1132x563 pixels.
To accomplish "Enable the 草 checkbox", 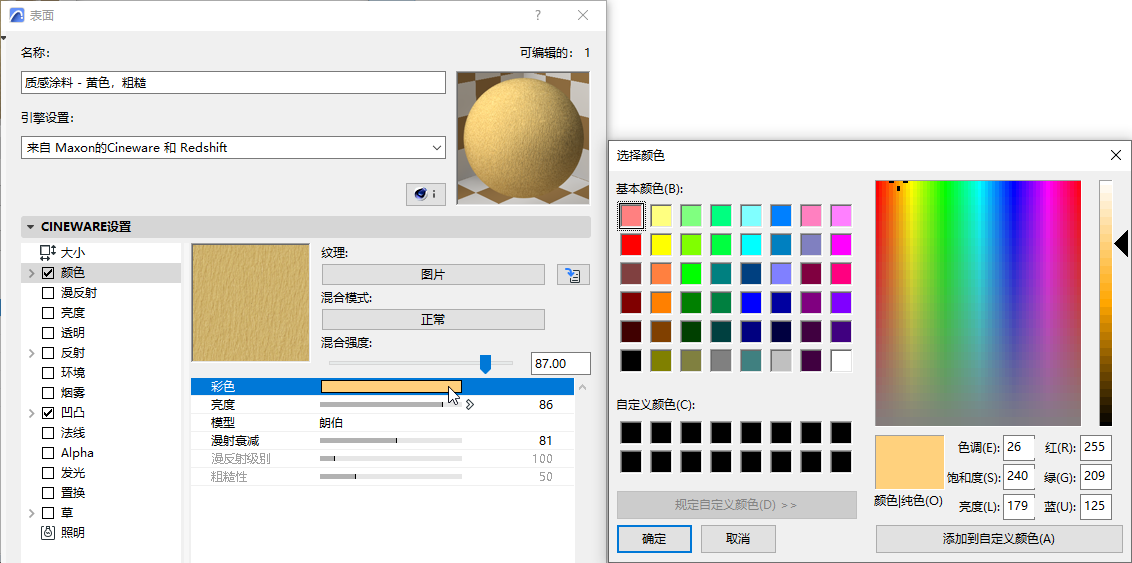I will coord(48,513).
